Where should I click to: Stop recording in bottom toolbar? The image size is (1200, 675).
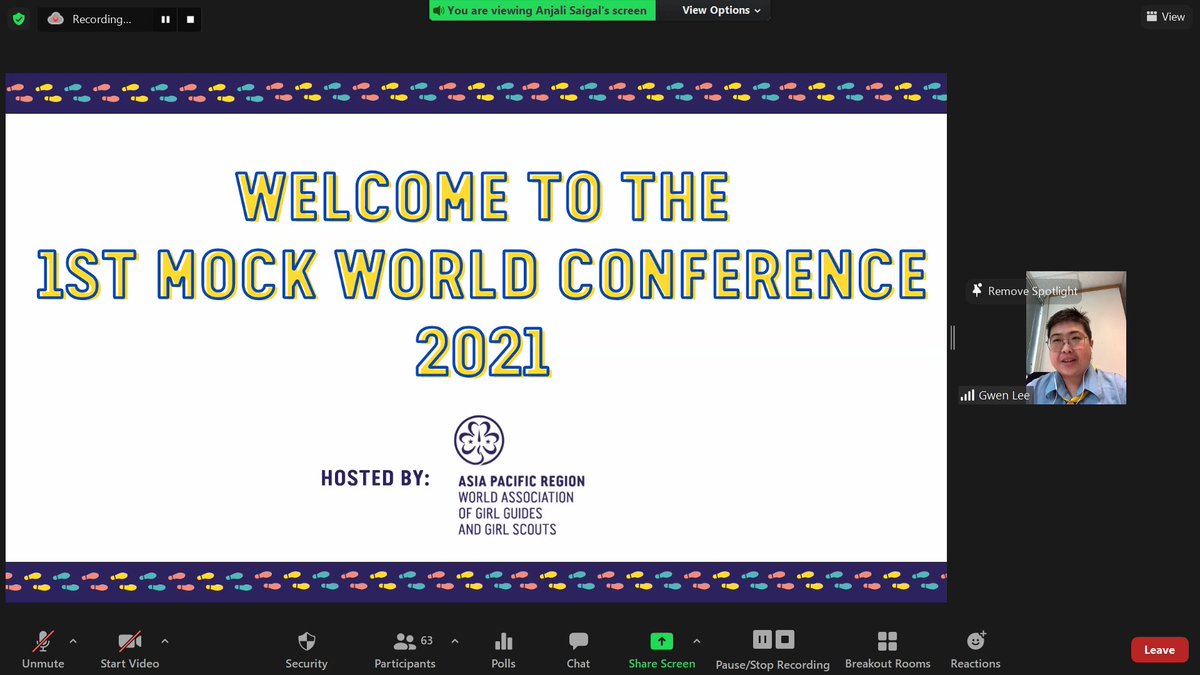pyautogui.click(x=785, y=639)
